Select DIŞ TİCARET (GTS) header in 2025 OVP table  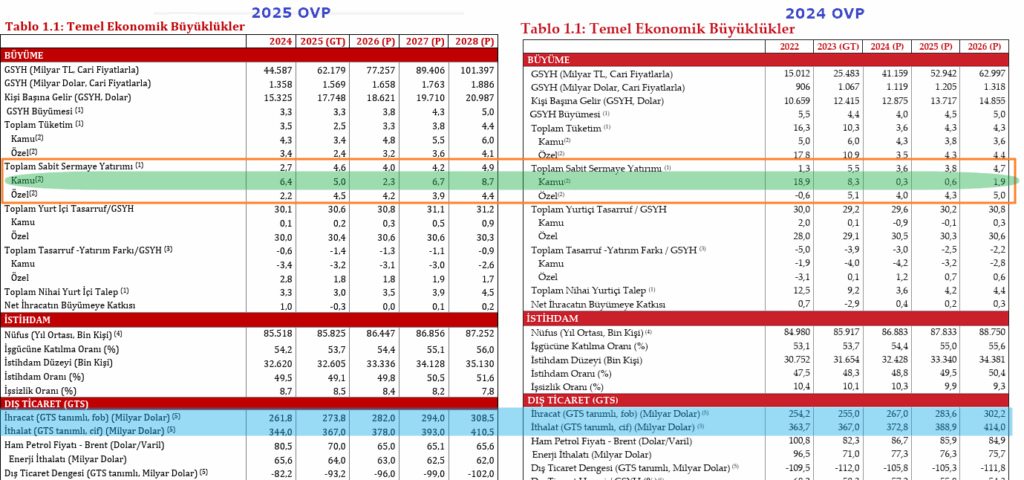pos(249,404)
